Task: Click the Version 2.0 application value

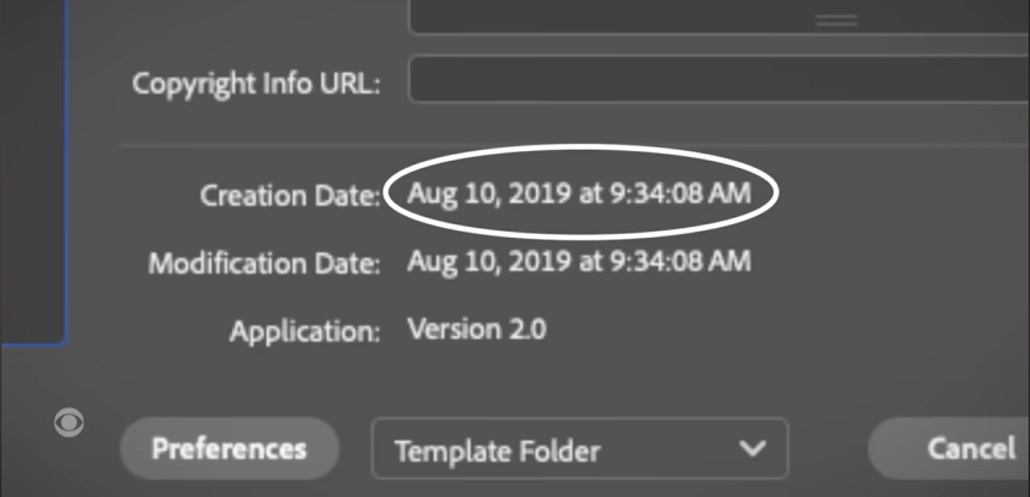Action: 477,329
